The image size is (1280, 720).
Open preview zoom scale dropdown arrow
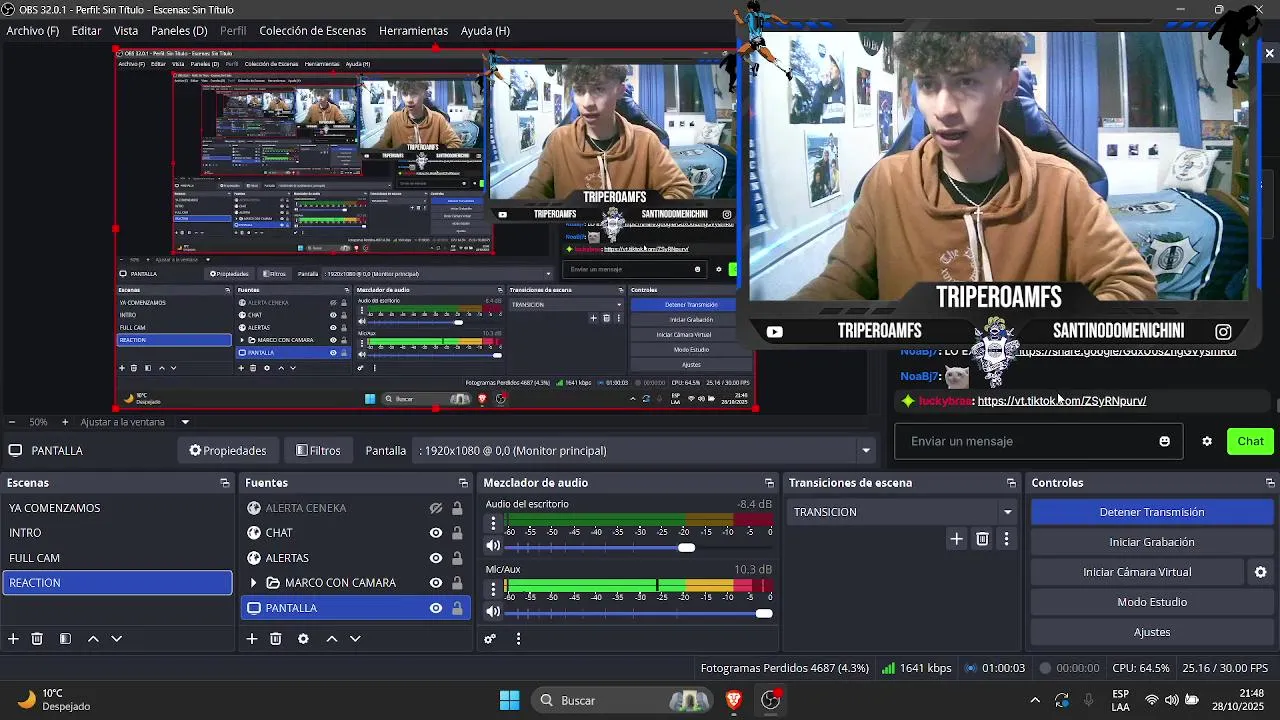point(185,422)
